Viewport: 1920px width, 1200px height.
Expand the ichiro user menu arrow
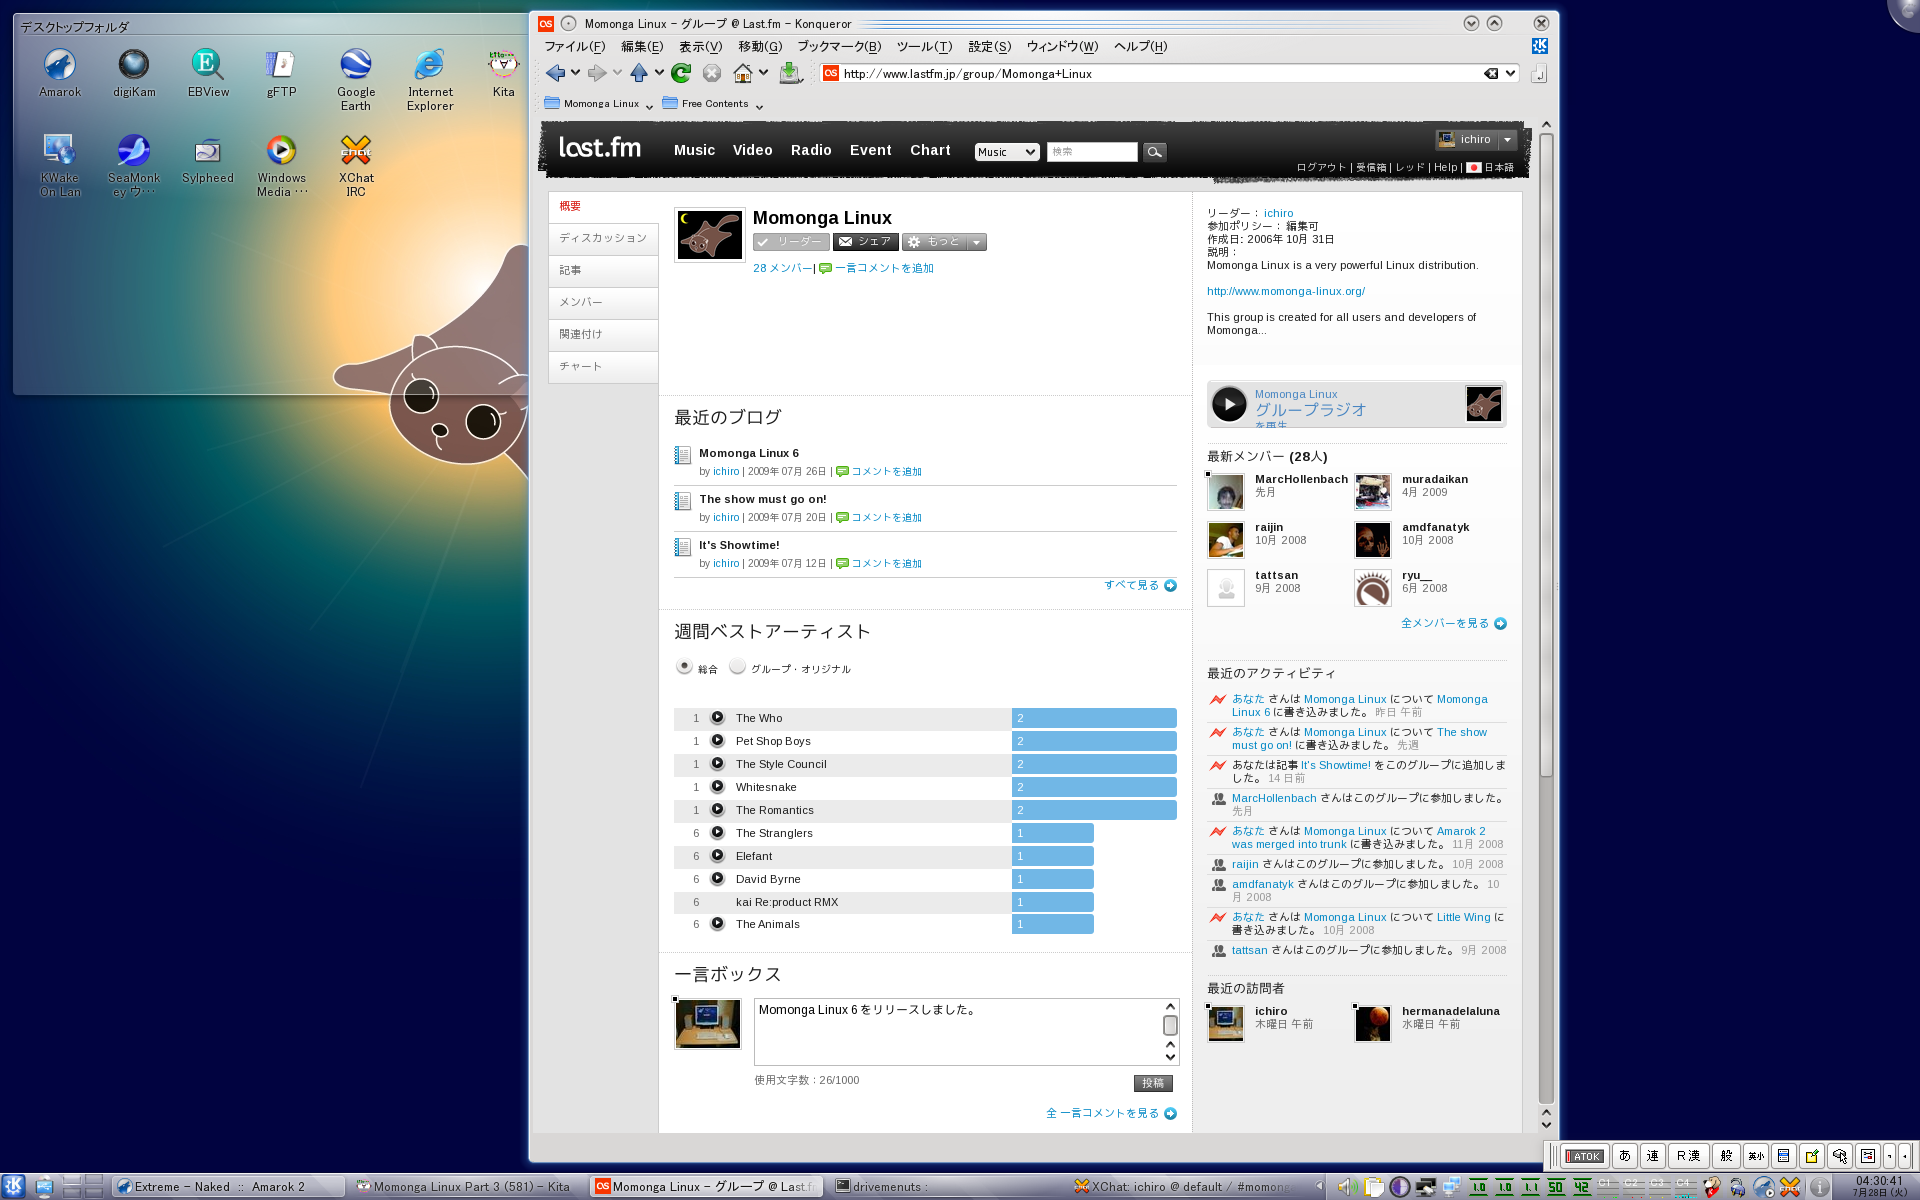tap(1507, 139)
